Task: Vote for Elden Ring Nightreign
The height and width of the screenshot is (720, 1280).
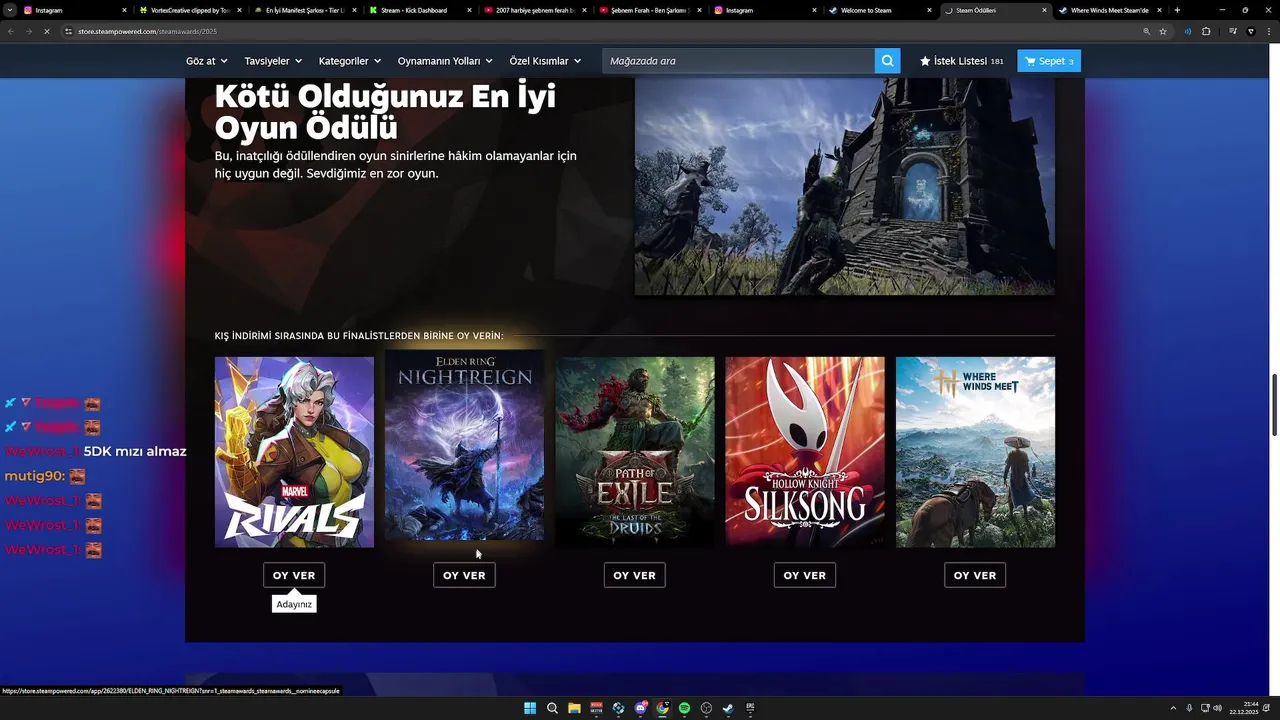Action: click(464, 575)
